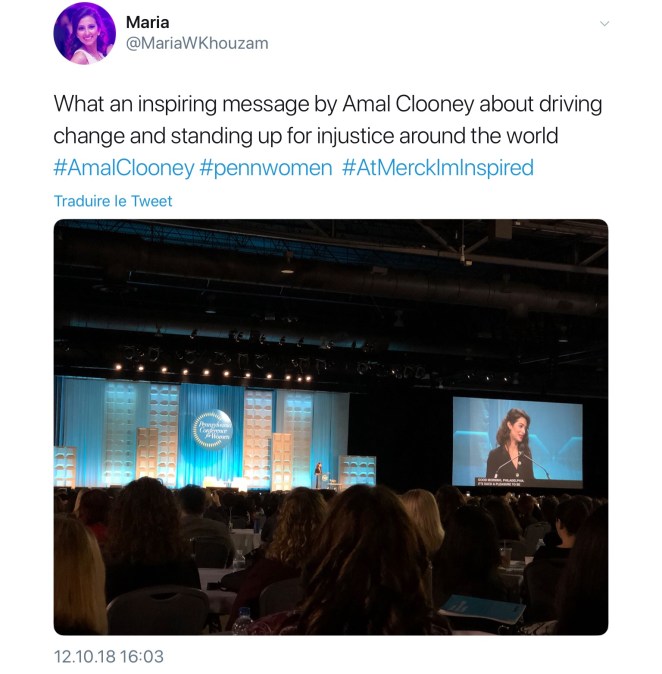Open Maria's profile picture
Viewport: 662px width, 674px height.
click(x=84, y=33)
